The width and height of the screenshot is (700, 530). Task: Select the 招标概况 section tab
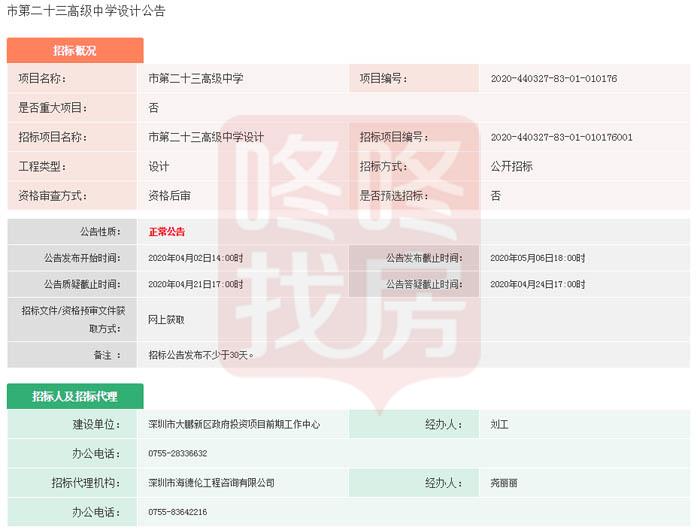tap(75, 50)
